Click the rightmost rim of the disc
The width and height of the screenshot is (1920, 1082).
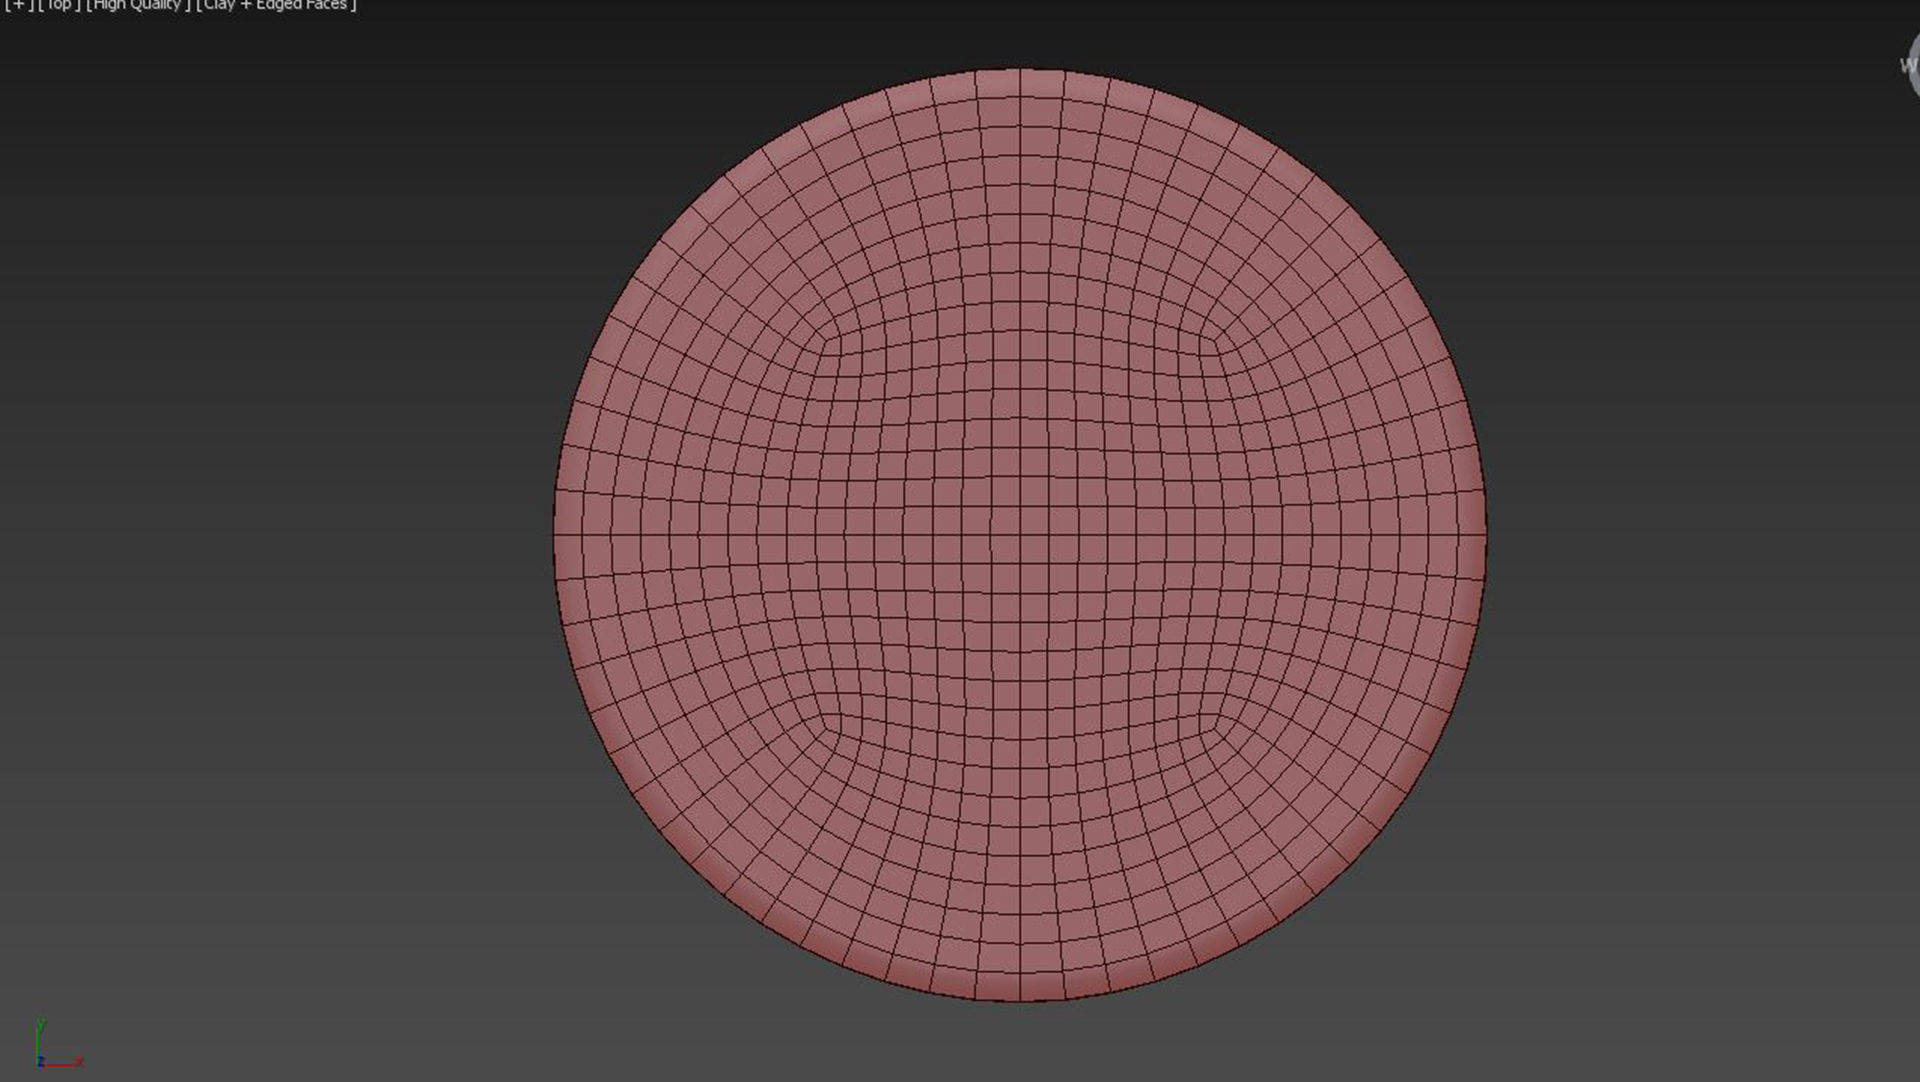tap(1484, 534)
